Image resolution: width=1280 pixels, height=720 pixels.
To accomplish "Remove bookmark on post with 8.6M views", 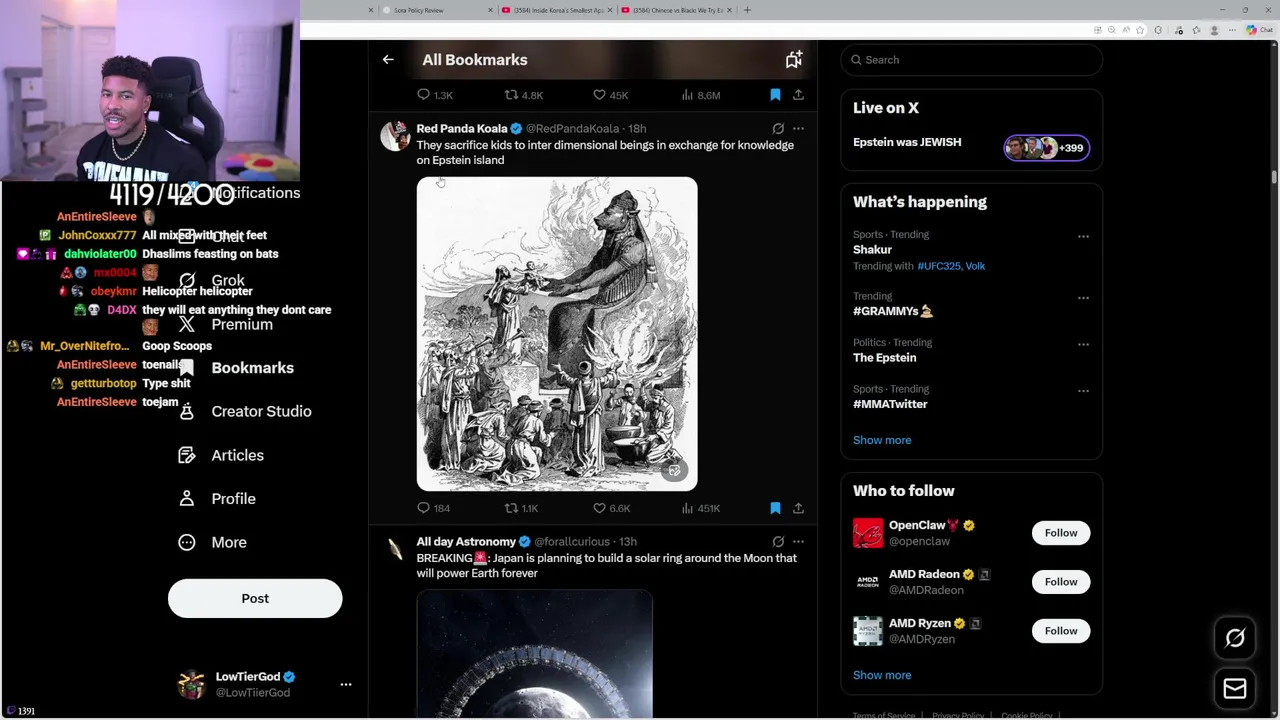I will pos(775,95).
